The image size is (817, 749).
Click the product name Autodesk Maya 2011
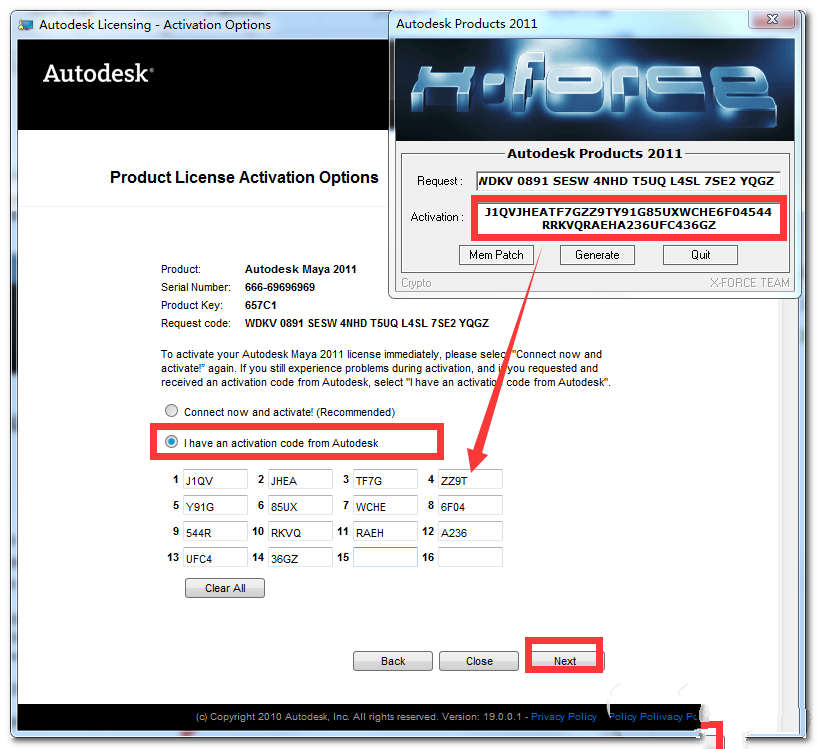[x=301, y=269]
